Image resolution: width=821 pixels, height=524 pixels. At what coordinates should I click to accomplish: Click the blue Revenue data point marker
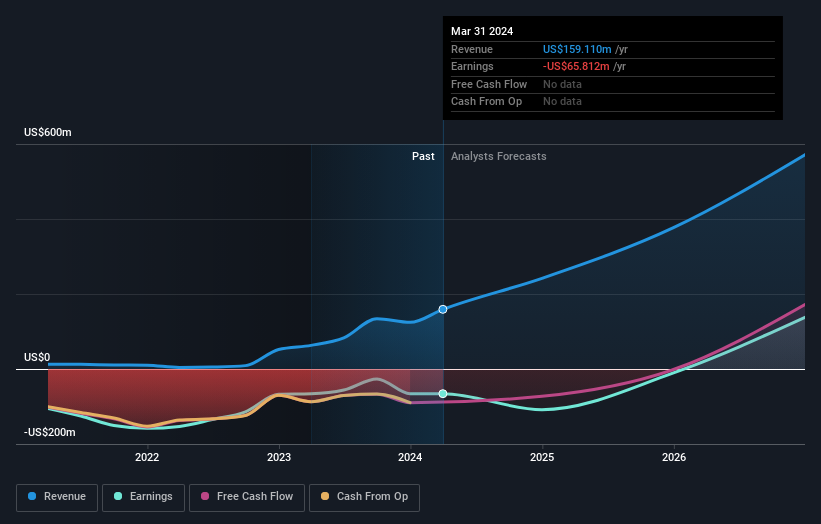[443, 309]
